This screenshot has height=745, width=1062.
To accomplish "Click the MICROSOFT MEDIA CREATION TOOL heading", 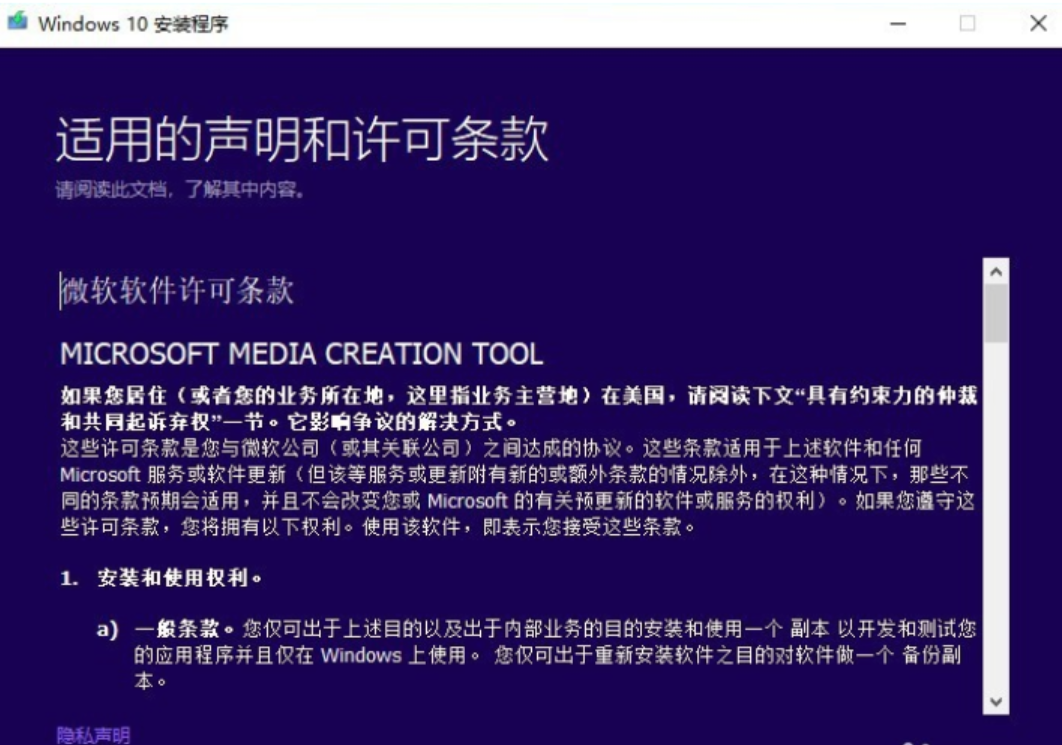I will [x=301, y=354].
